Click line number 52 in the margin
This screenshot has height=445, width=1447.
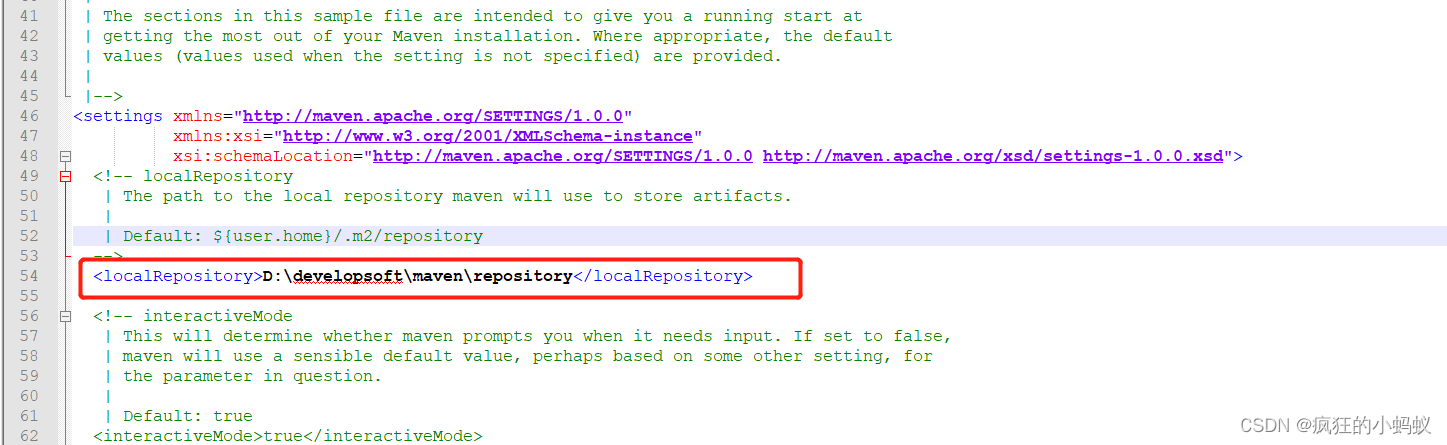click(x=28, y=236)
